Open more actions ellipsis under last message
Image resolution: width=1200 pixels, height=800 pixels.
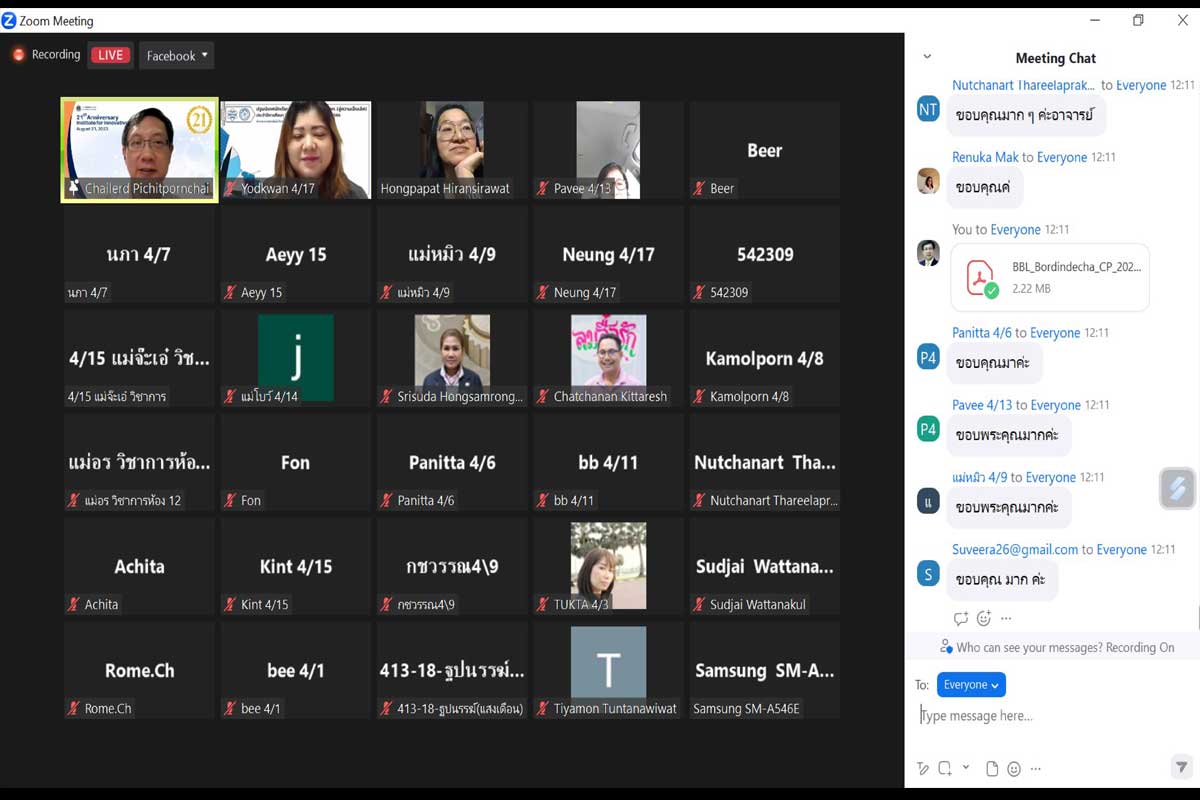pos(1006,619)
